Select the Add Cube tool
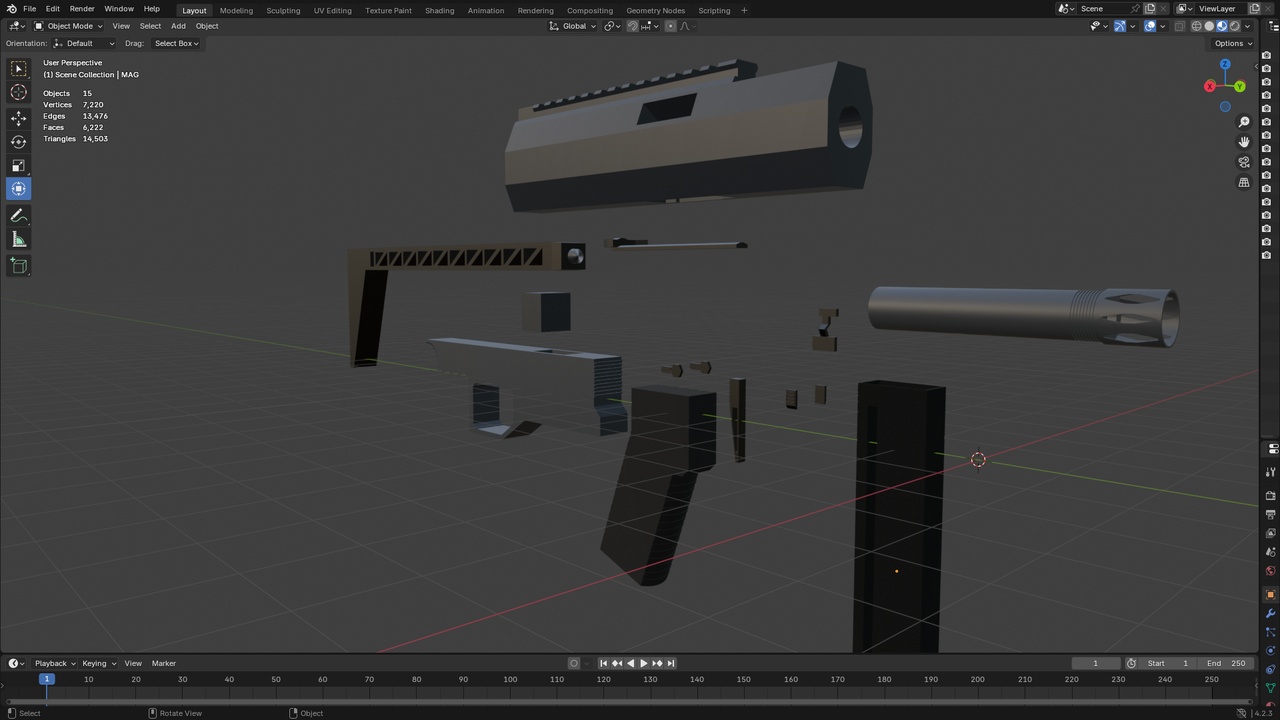The width and height of the screenshot is (1280, 720). click(18, 265)
